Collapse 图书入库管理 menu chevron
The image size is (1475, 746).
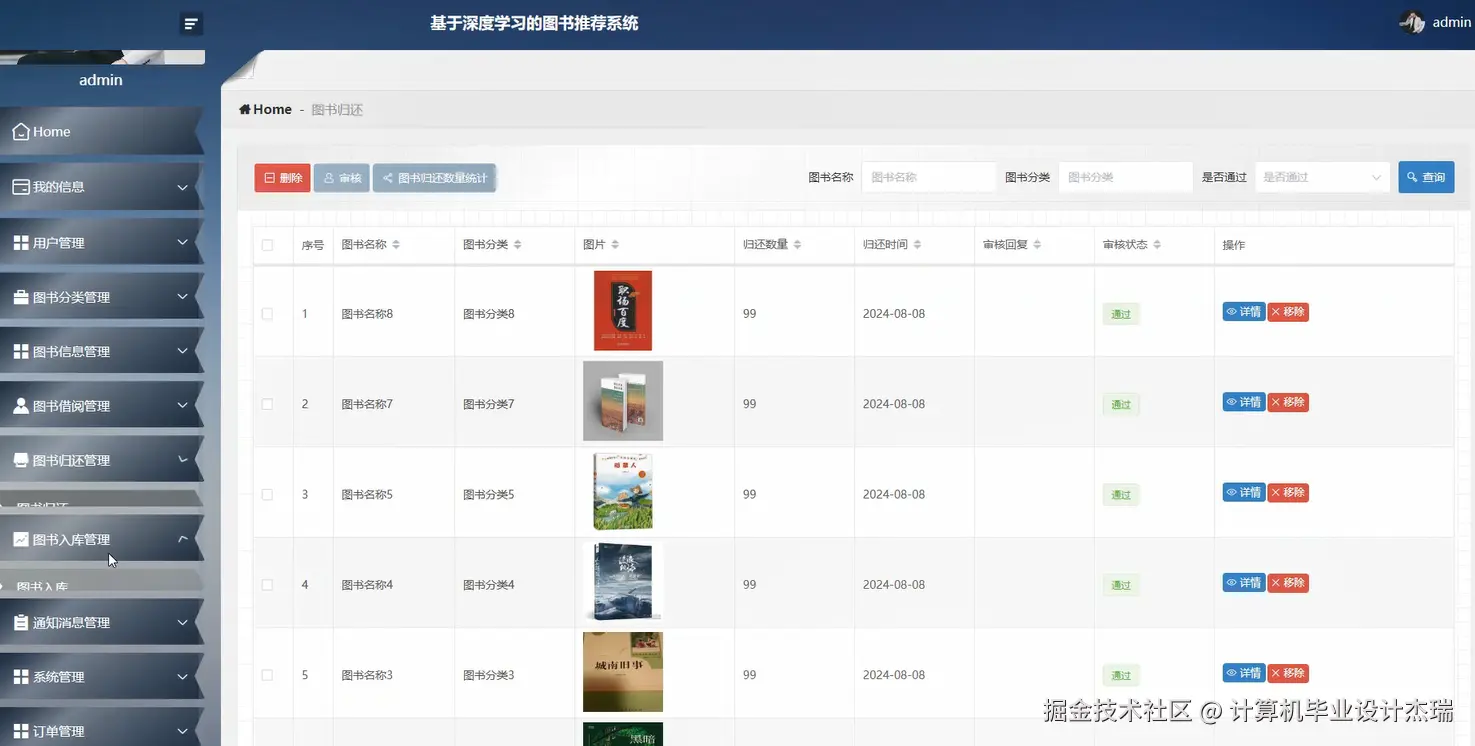pyautogui.click(x=182, y=539)
